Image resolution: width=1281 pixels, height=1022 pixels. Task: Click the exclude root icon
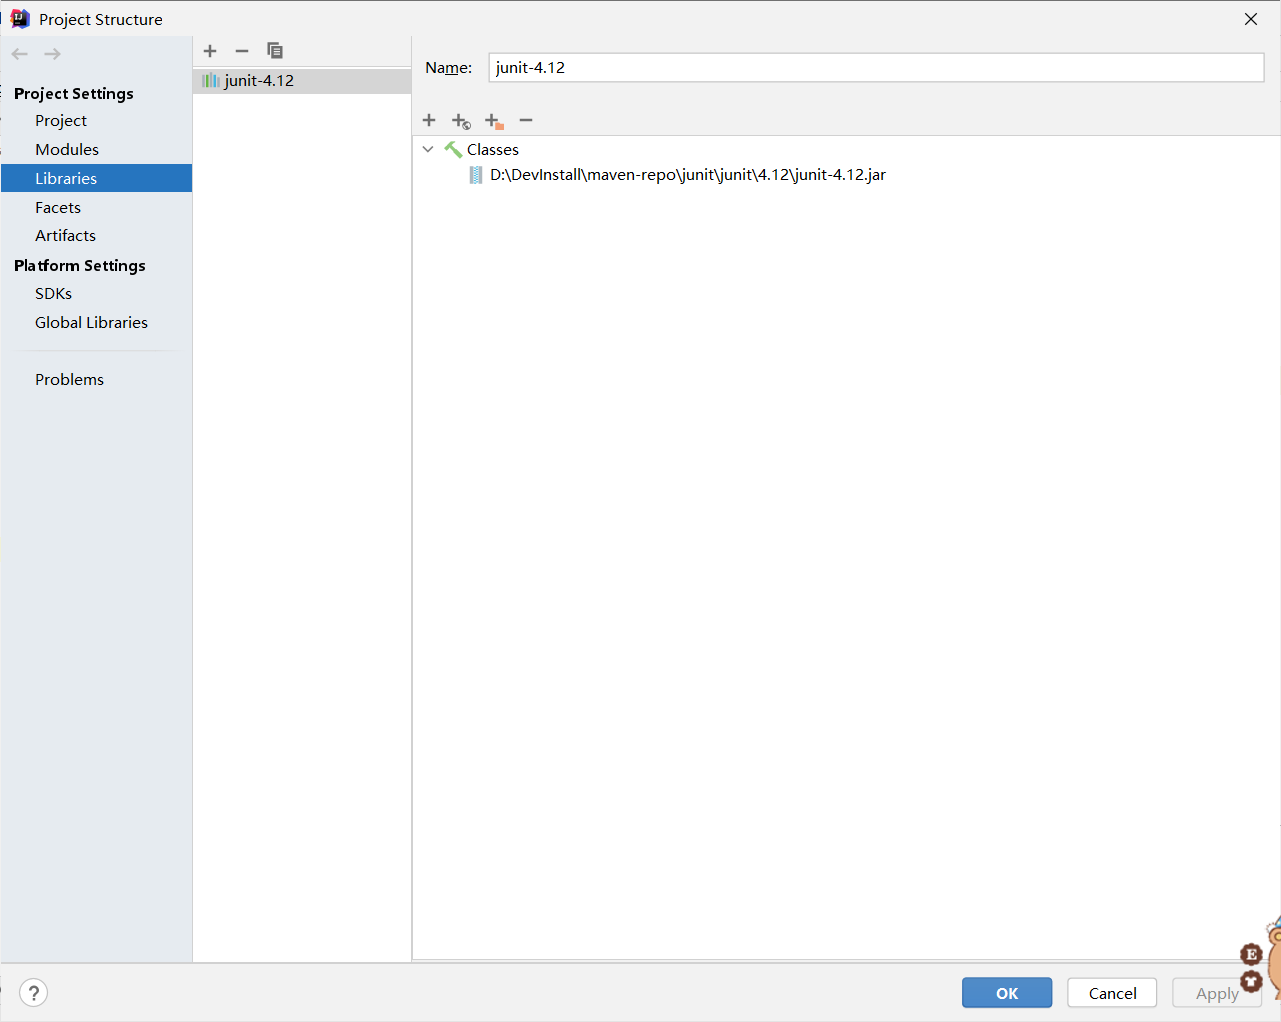click(x=494, y=121)
